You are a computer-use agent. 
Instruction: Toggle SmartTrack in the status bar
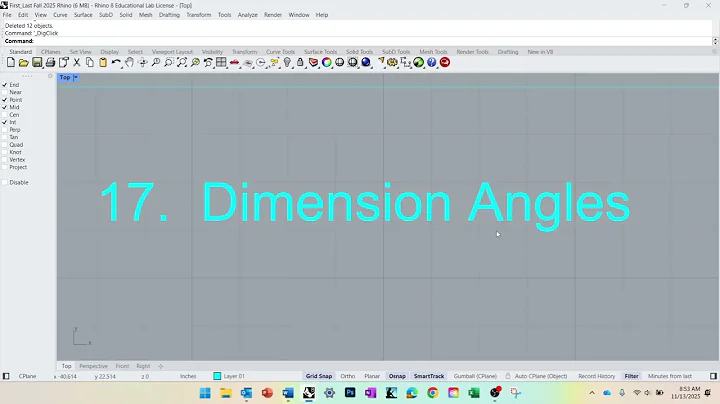(429, 376)
